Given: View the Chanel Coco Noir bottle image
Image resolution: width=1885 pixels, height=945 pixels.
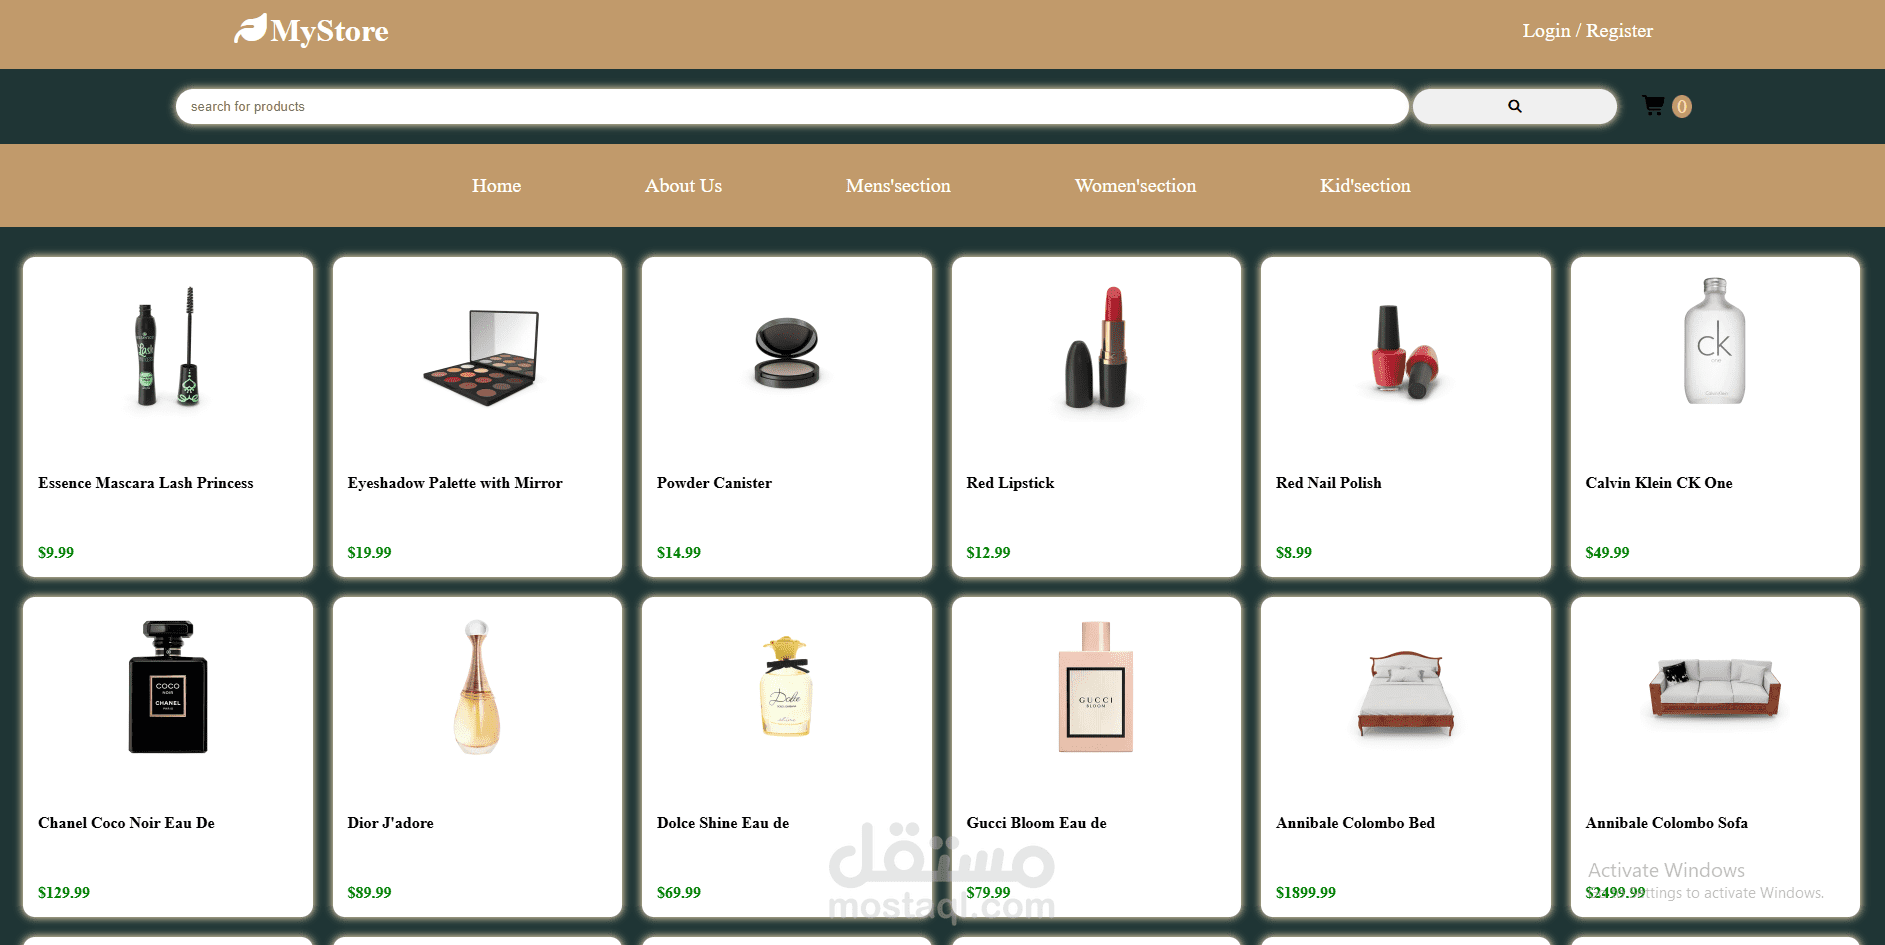Looking at the screenshot, I should [168, 687].
